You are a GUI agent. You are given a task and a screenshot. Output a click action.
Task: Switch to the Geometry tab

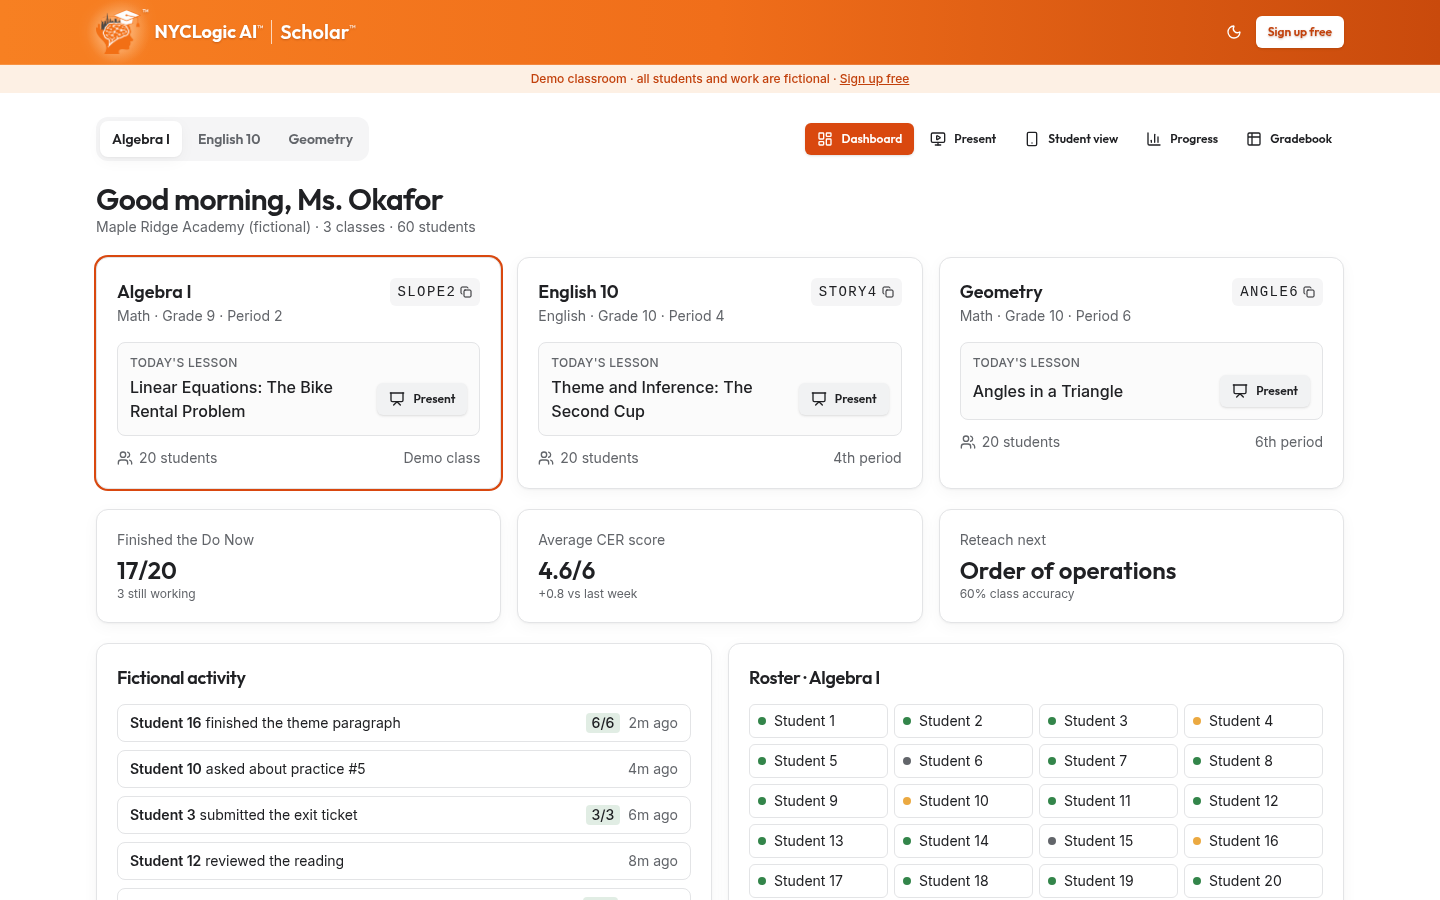pos(320,139)
